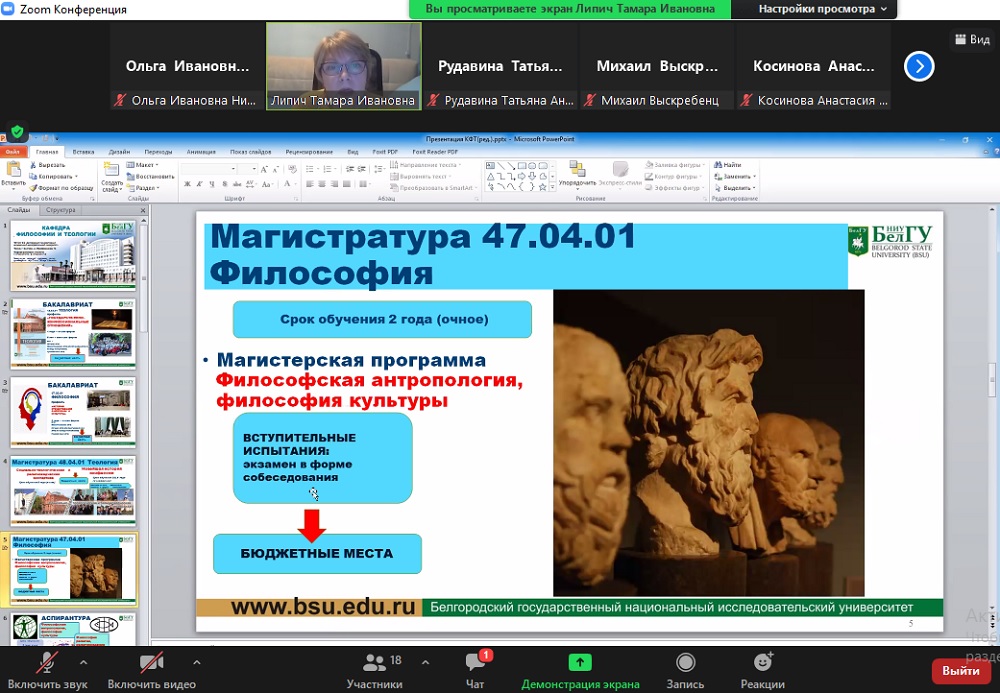Switch to the Структура pane tab
Viewport: 1000px width, 693px height.
(61, 210)
